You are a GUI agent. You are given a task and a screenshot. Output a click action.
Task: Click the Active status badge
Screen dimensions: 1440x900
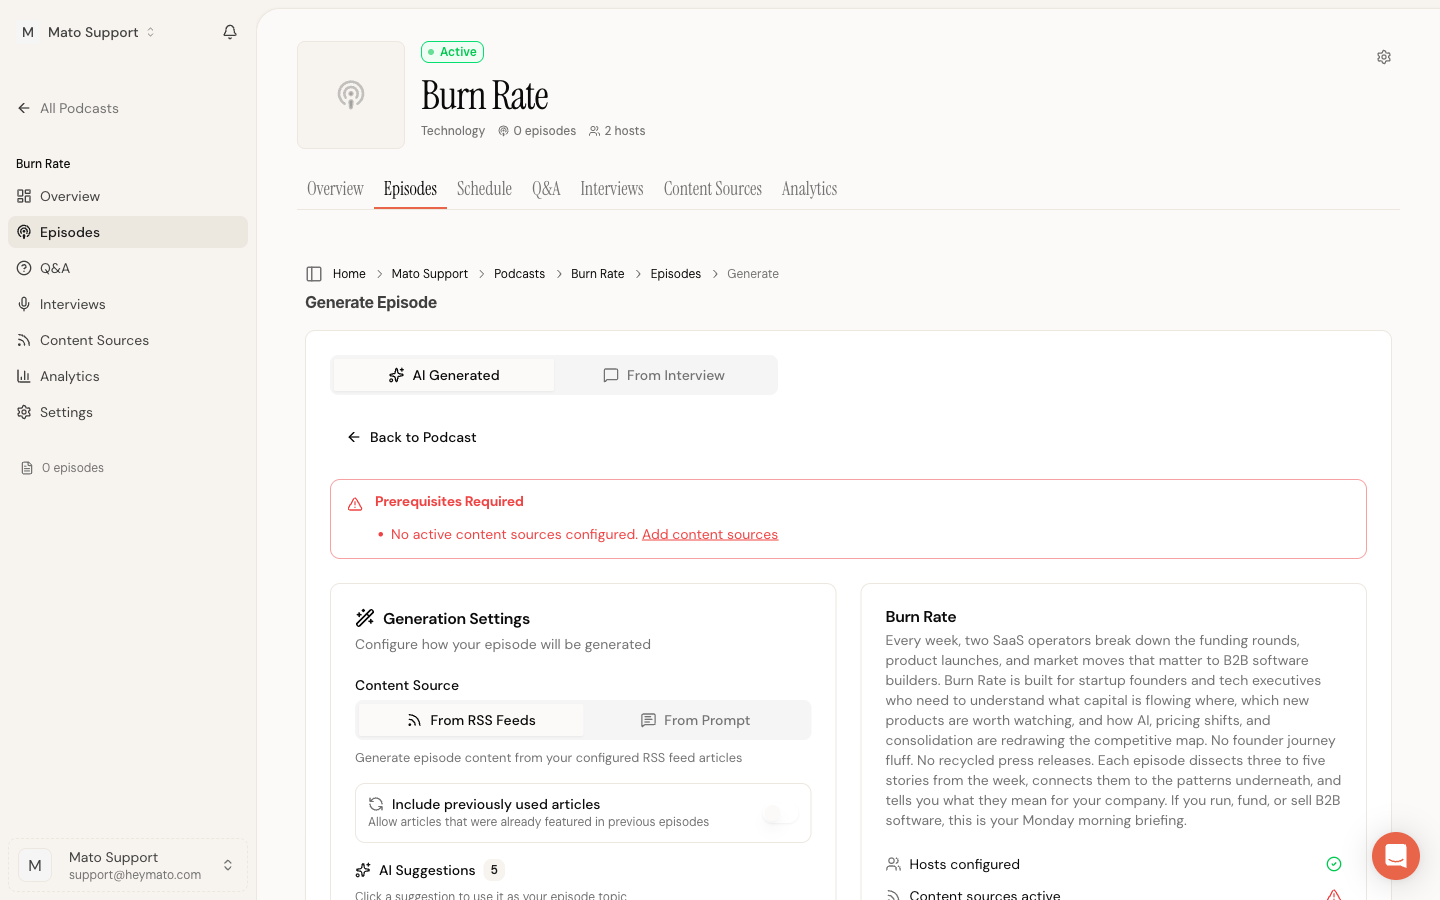452,52
